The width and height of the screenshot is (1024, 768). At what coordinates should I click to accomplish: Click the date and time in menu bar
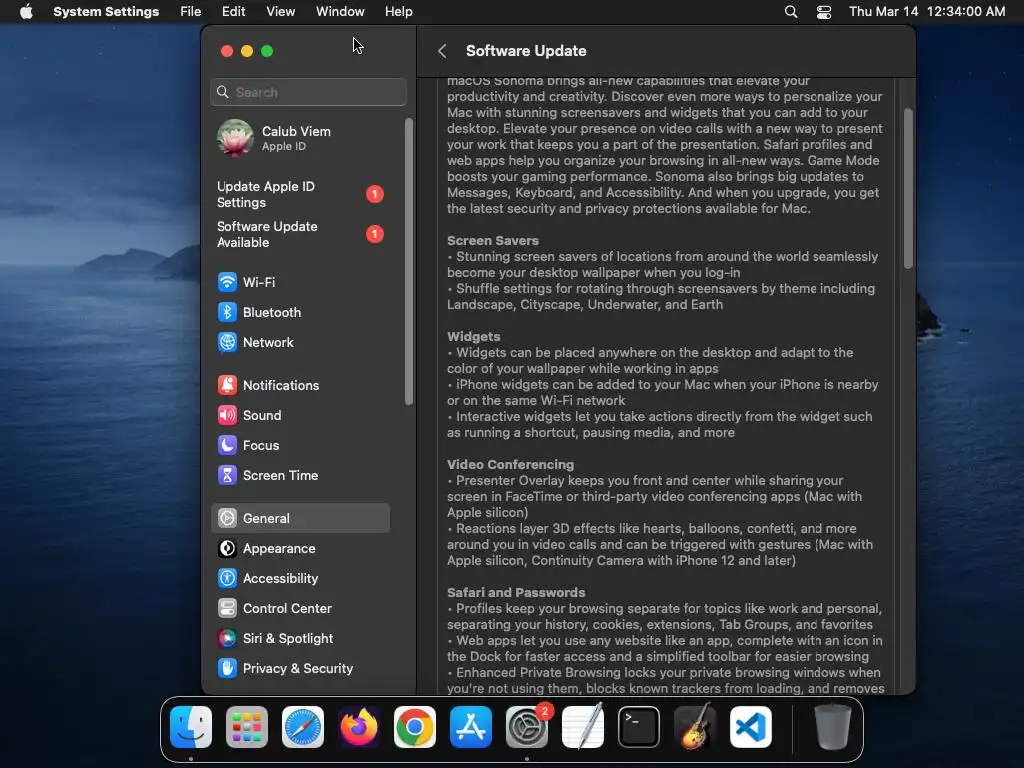(927, 12)
